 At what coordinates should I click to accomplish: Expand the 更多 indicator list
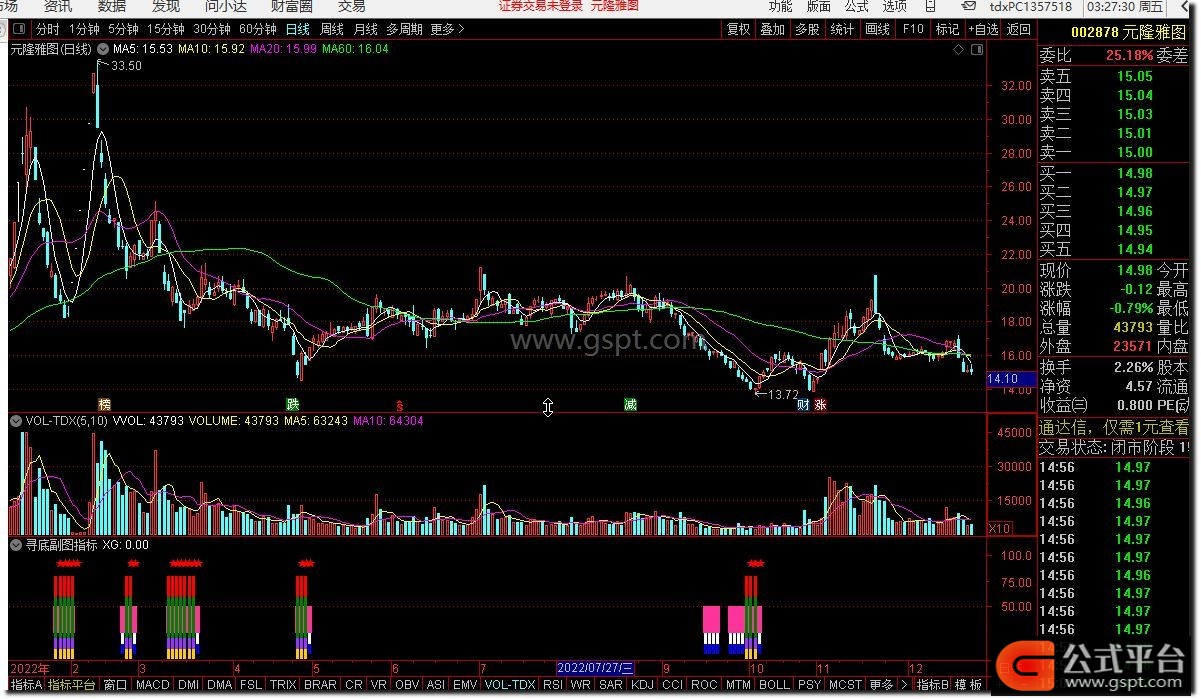[x=881, y=685]
